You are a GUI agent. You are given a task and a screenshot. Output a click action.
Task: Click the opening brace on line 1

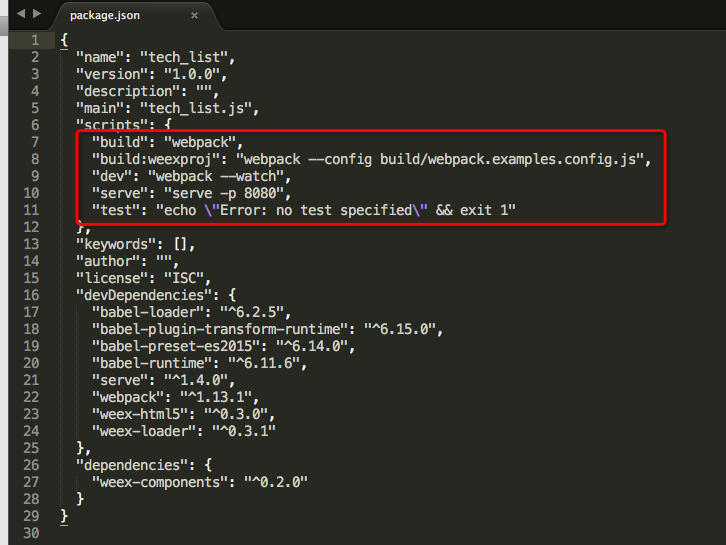[x=64, y=40]
